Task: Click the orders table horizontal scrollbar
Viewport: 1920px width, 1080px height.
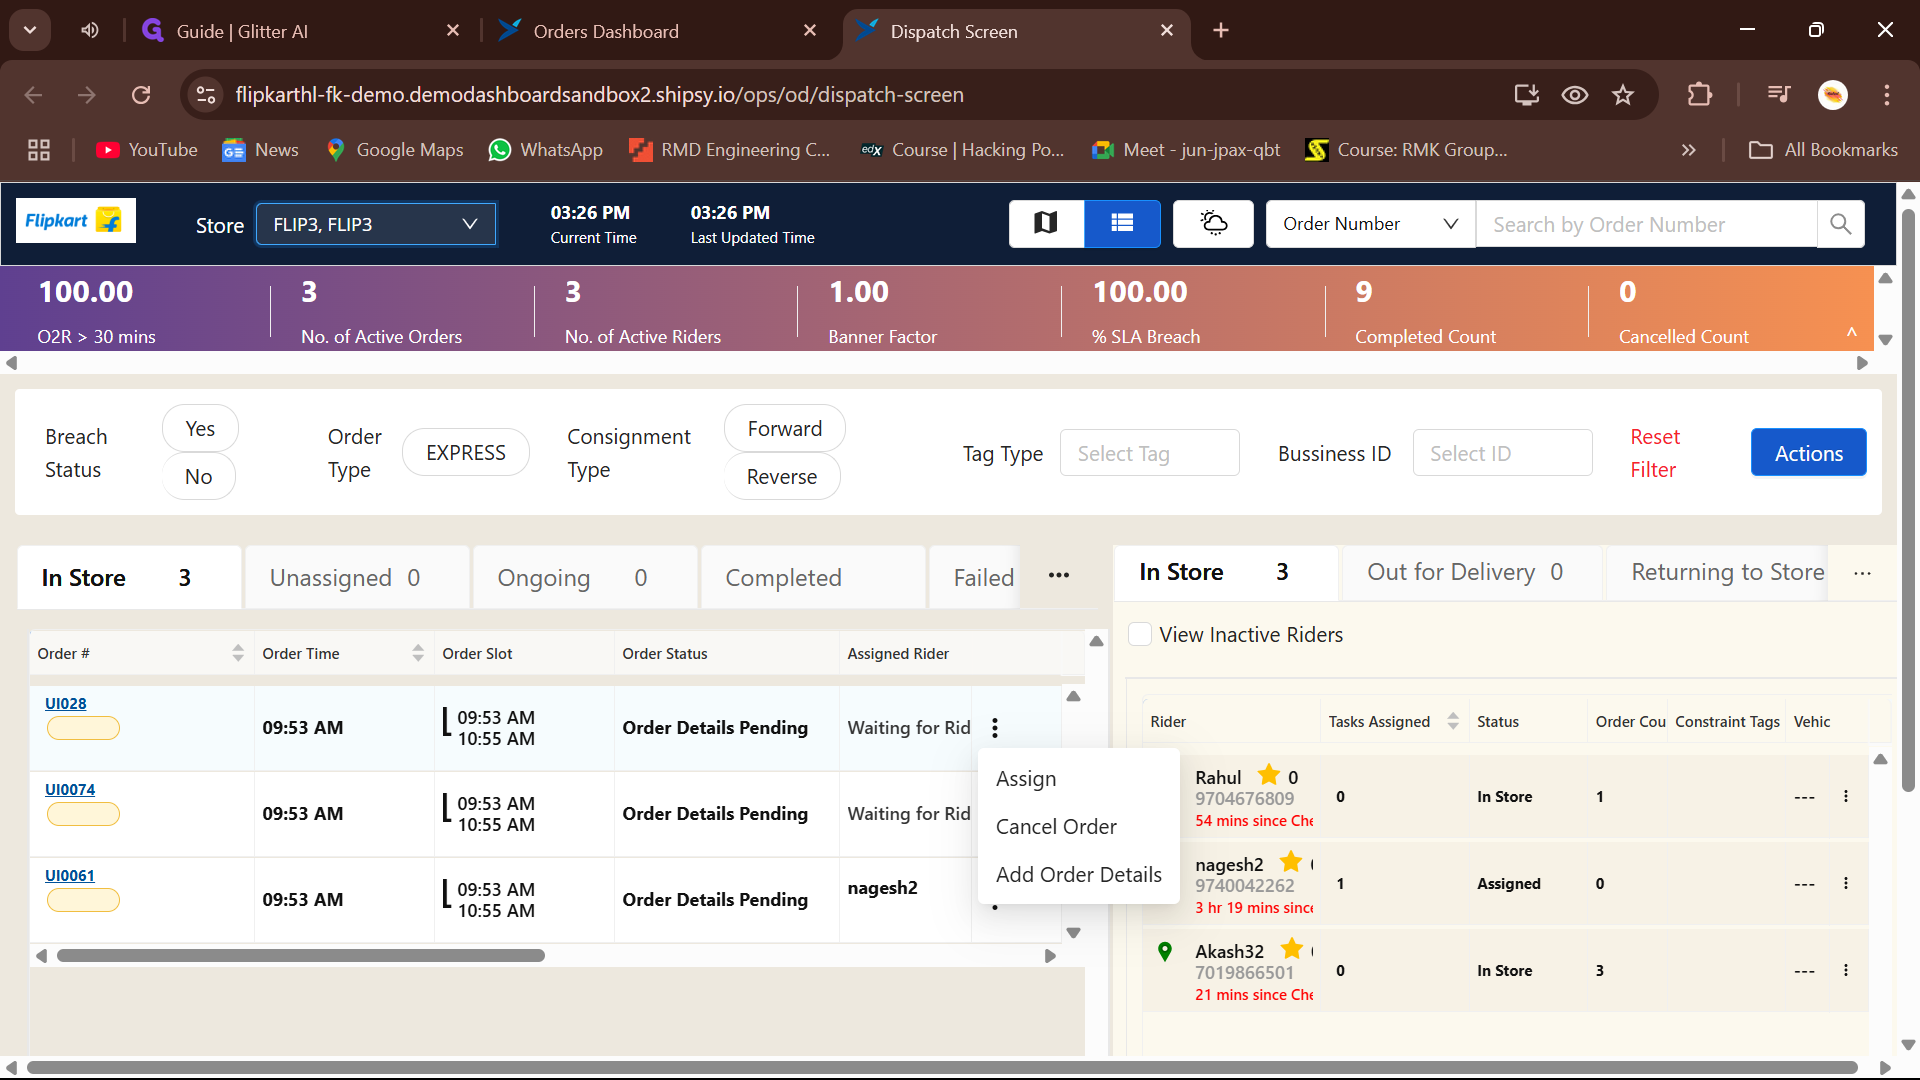Action: pos(300,956)
